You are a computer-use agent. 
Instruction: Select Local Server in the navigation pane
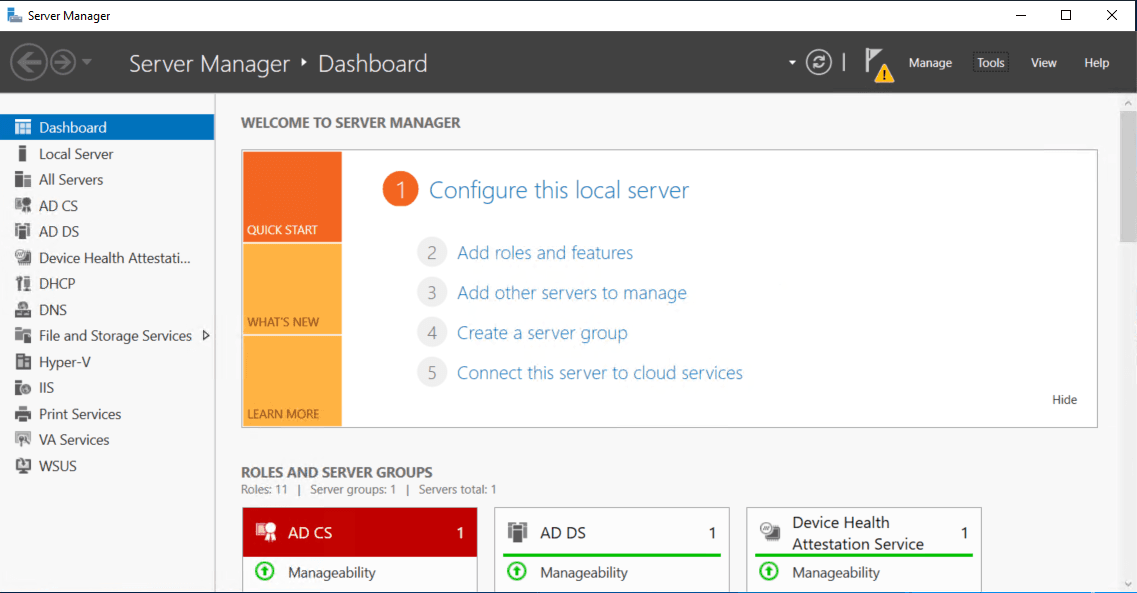pos(107,154)
